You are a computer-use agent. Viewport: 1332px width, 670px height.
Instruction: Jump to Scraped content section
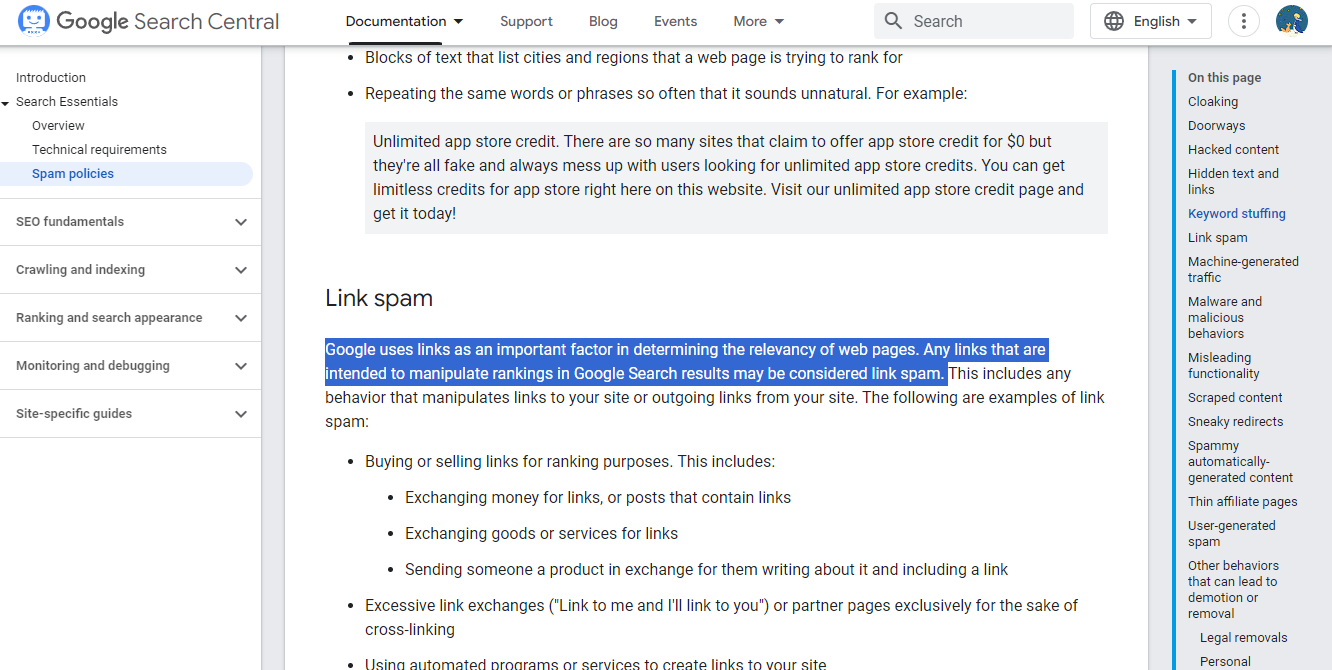(1235, 398)
